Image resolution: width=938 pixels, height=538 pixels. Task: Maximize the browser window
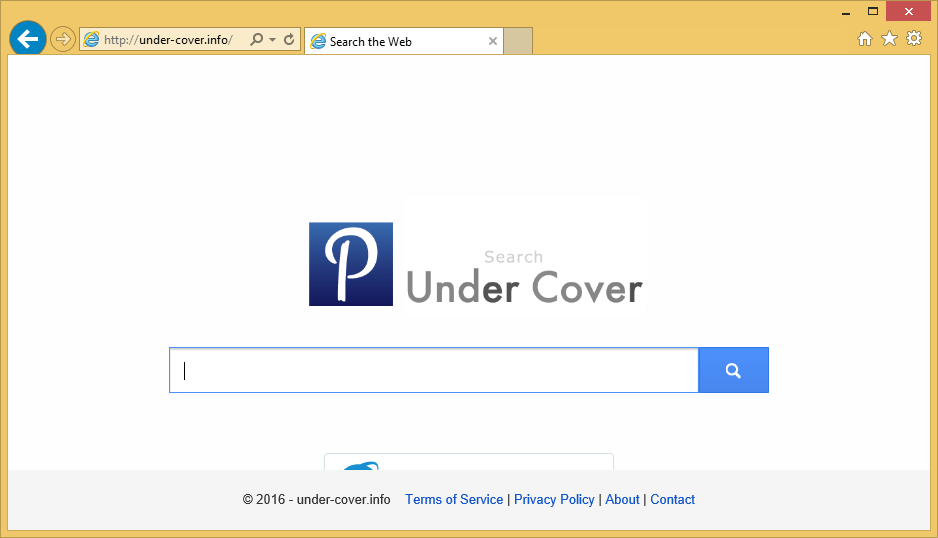tap(872, 10)
